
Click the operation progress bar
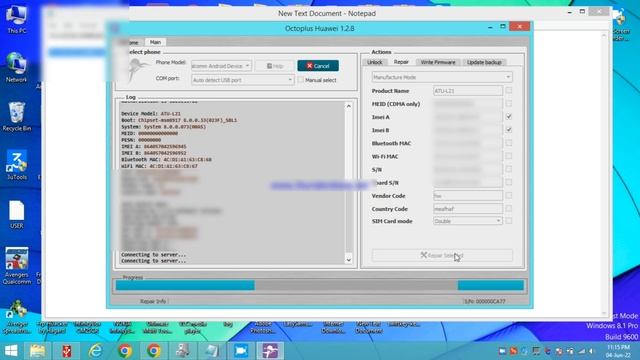tap(320, 285)
